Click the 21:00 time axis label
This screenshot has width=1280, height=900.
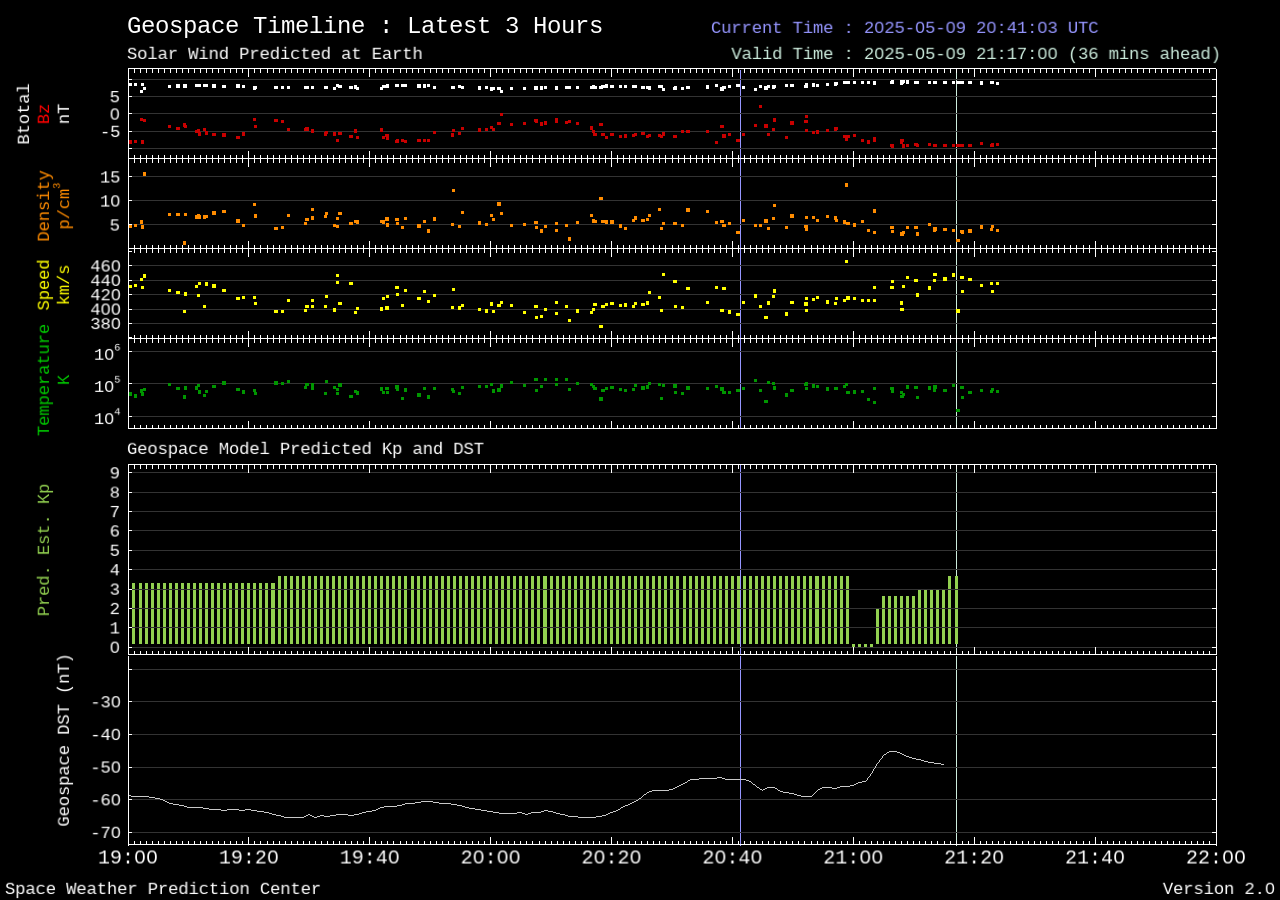853,857
